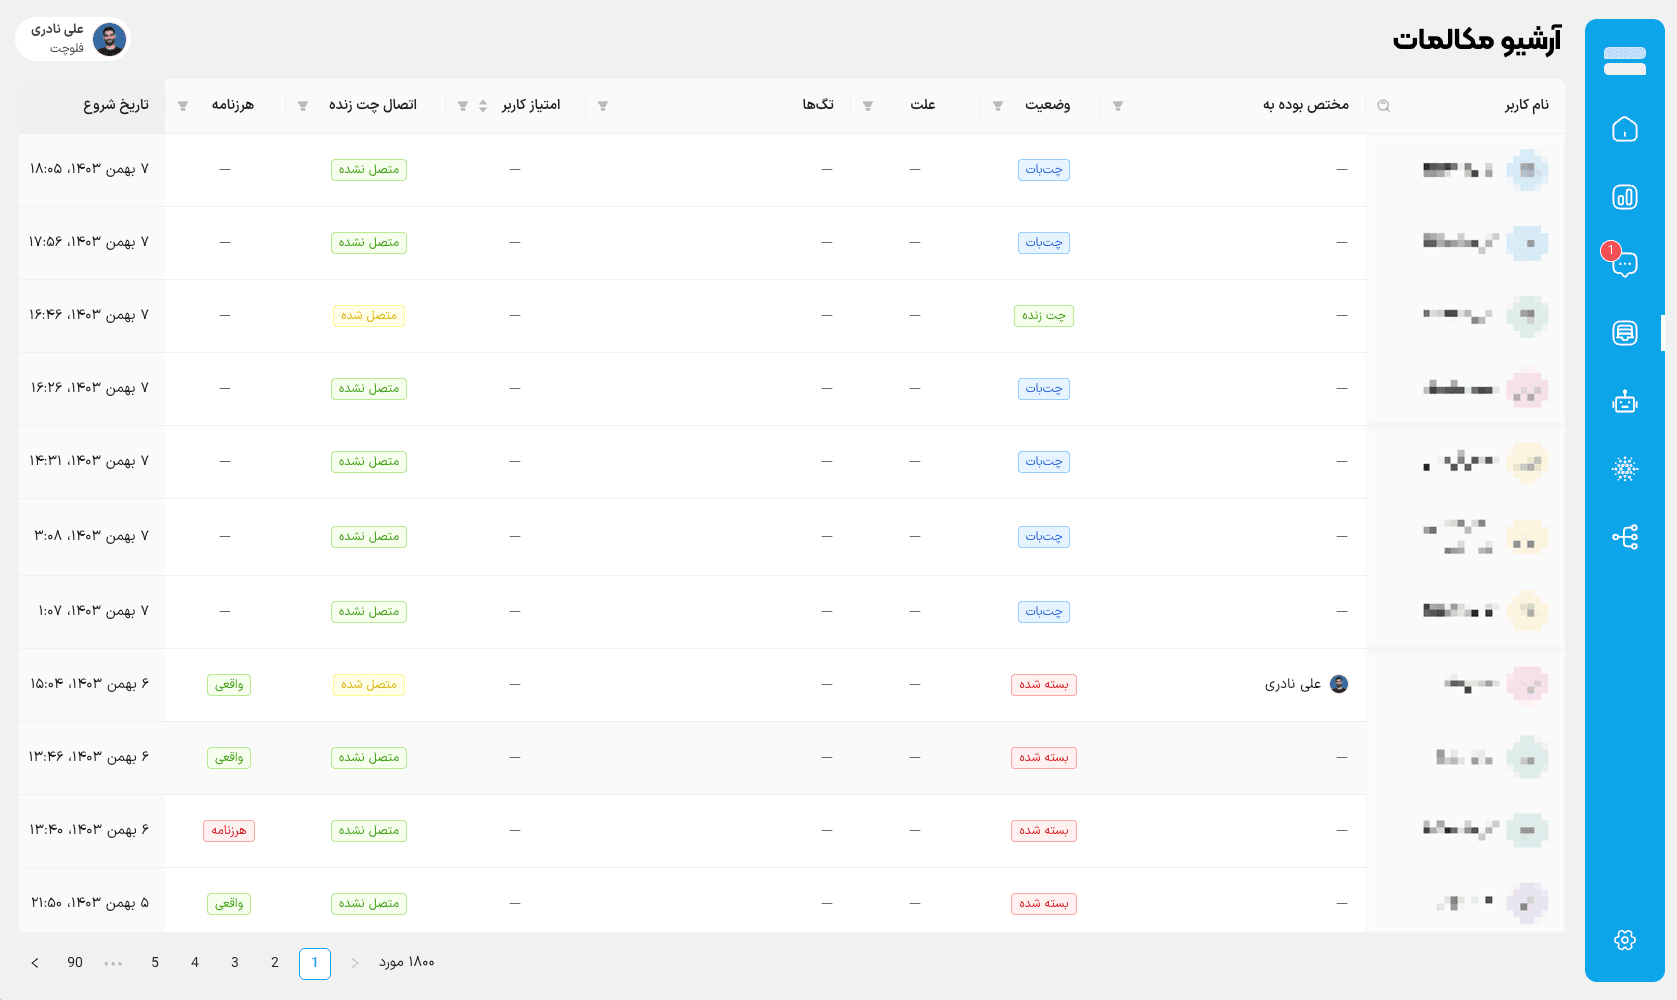Click the چت زنده status tag
Screen dimensions: 1677x1000
pos(1043,316)
